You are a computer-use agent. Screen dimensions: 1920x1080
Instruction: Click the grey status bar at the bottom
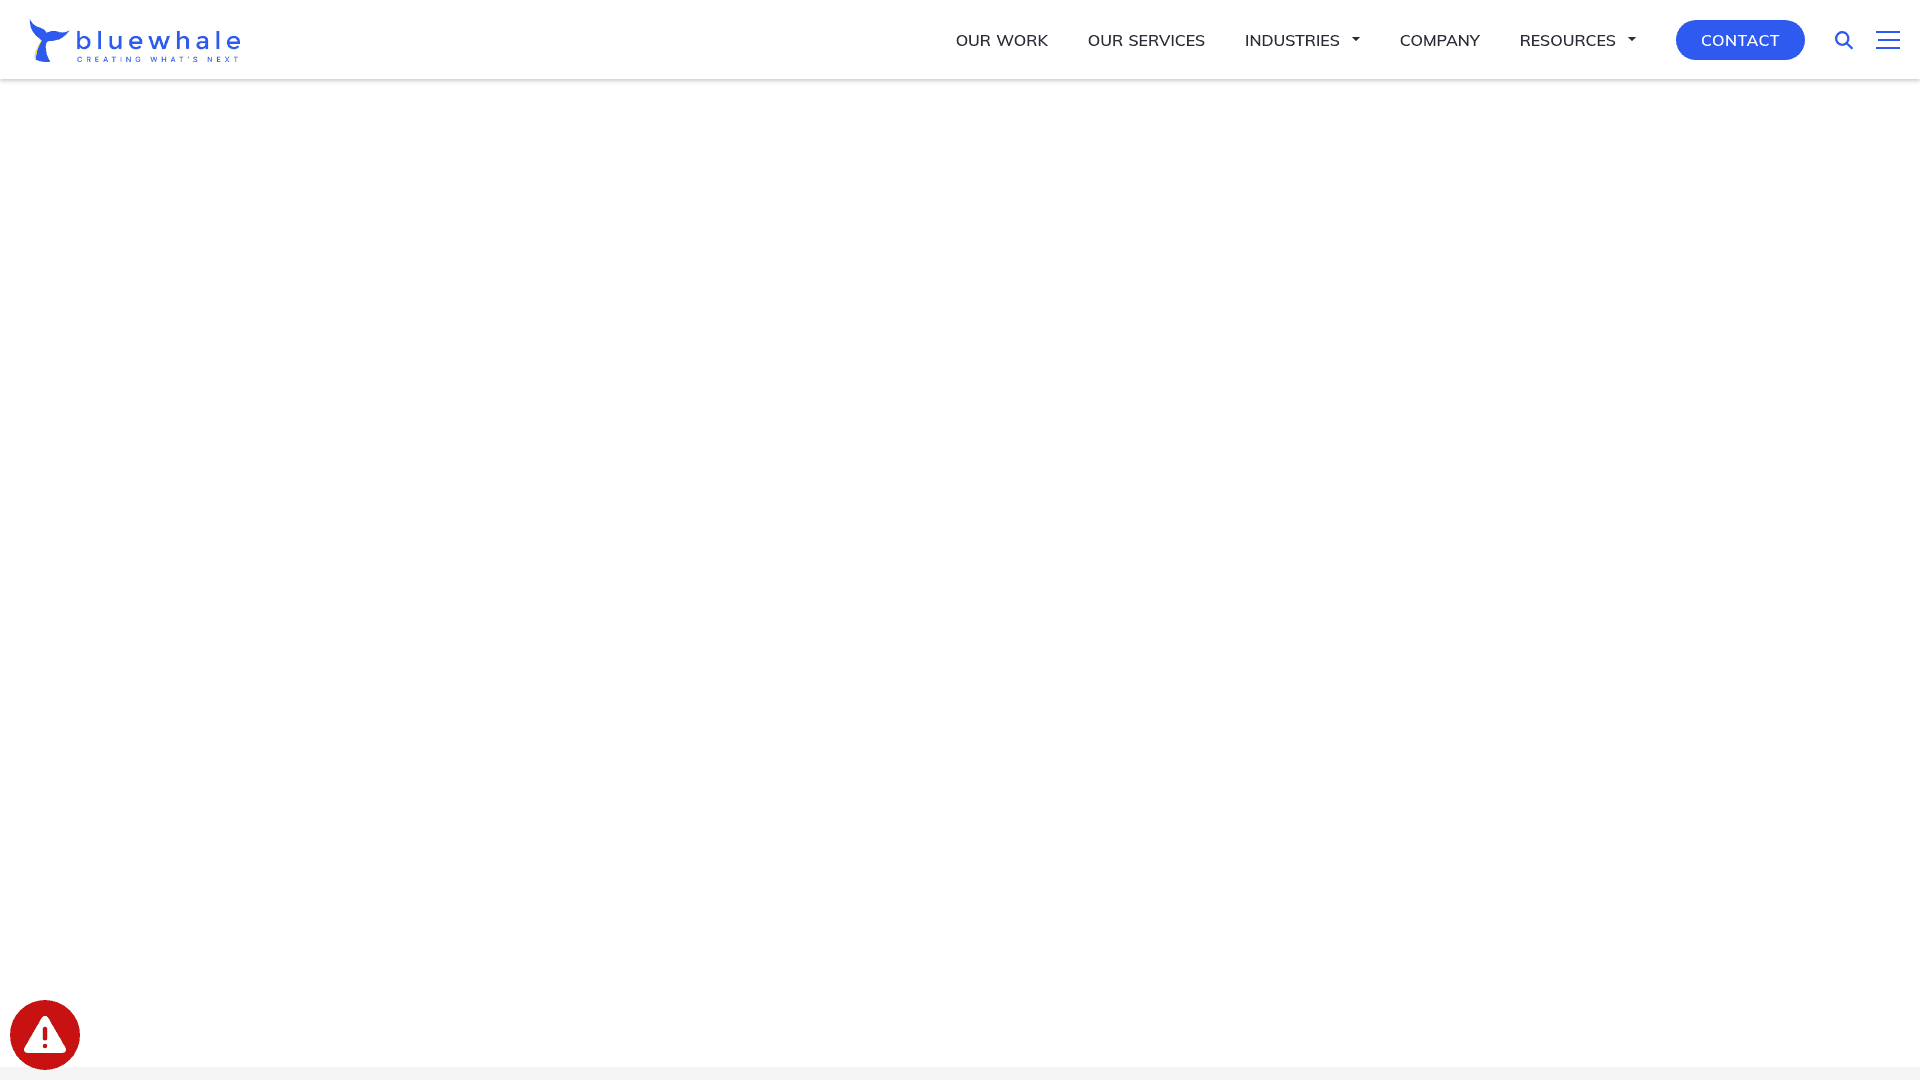pos(960,1074)
